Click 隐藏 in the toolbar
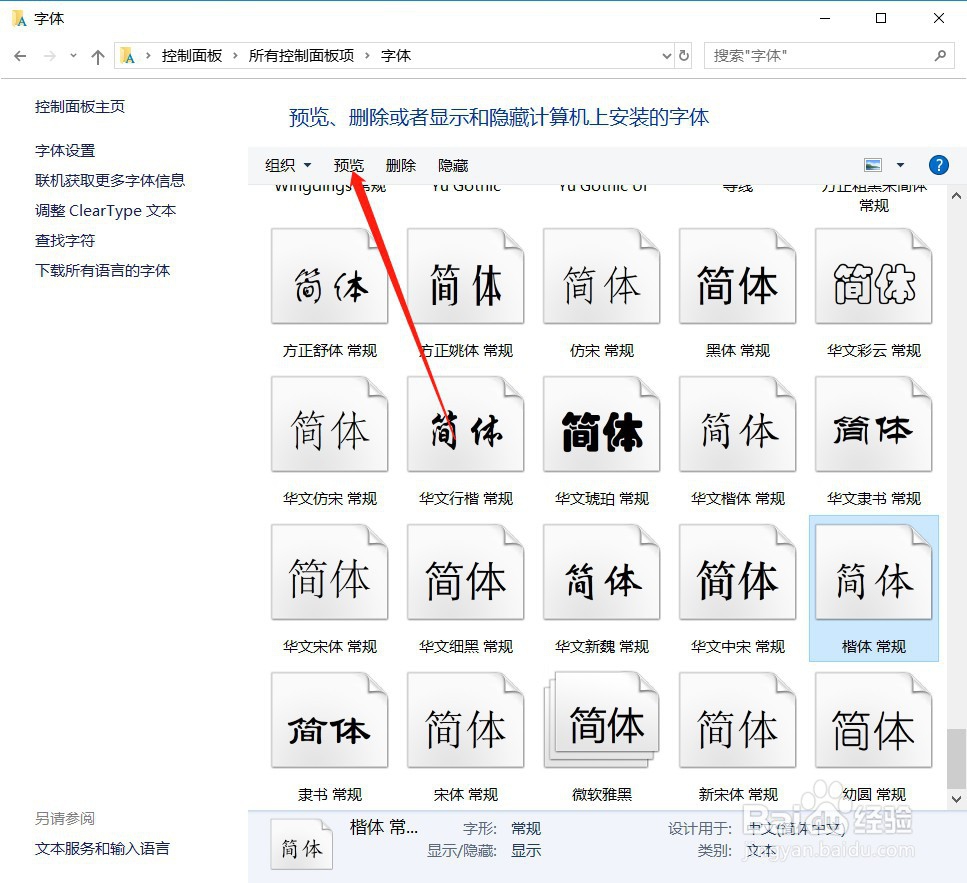Screen dimensions: 967x883 (x=452, y=165)
